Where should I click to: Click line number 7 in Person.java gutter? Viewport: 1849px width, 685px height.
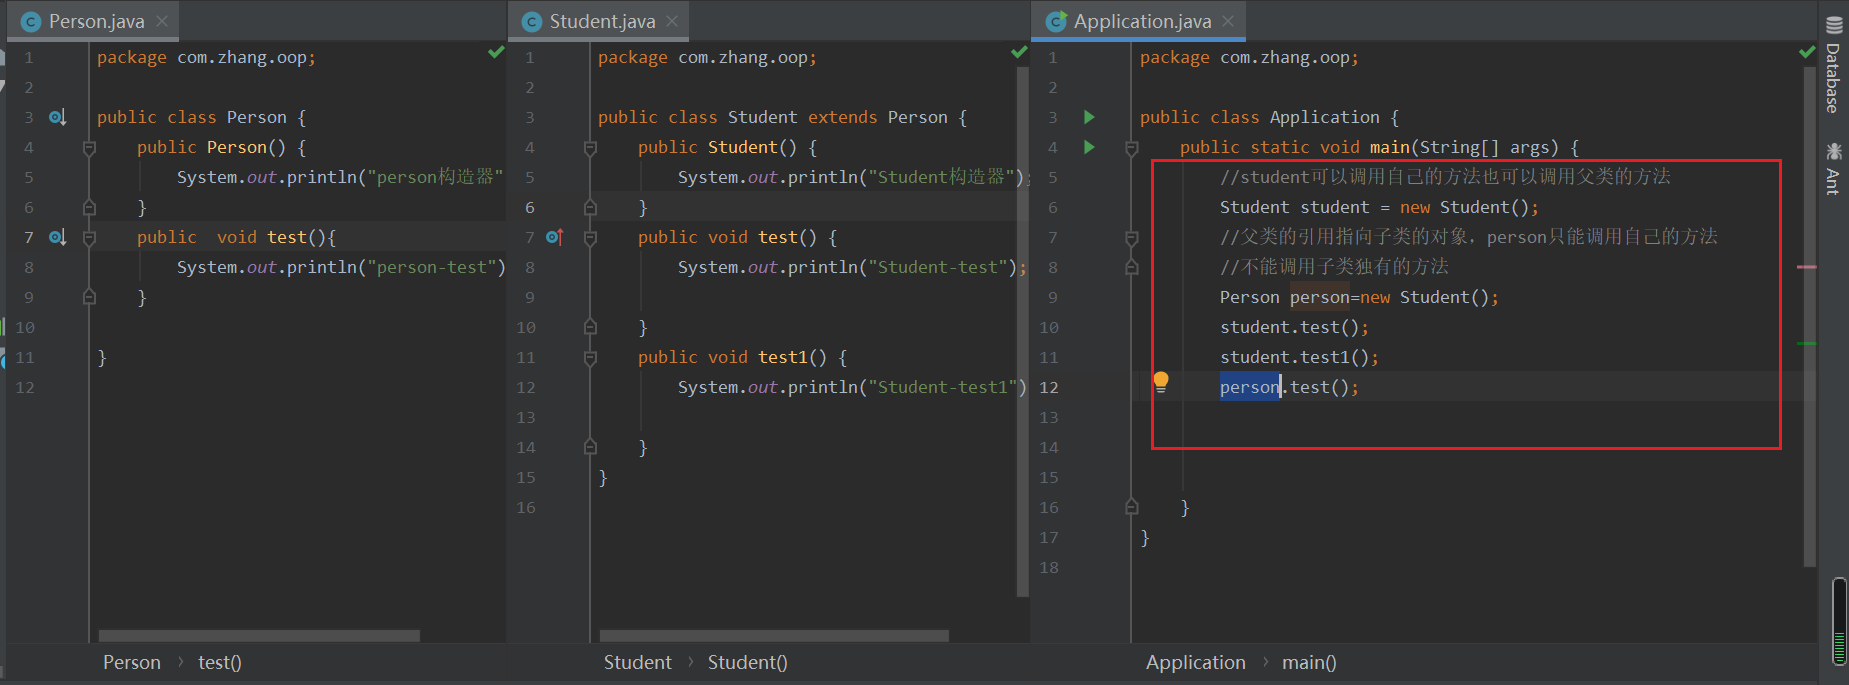(x=29, y=237)
